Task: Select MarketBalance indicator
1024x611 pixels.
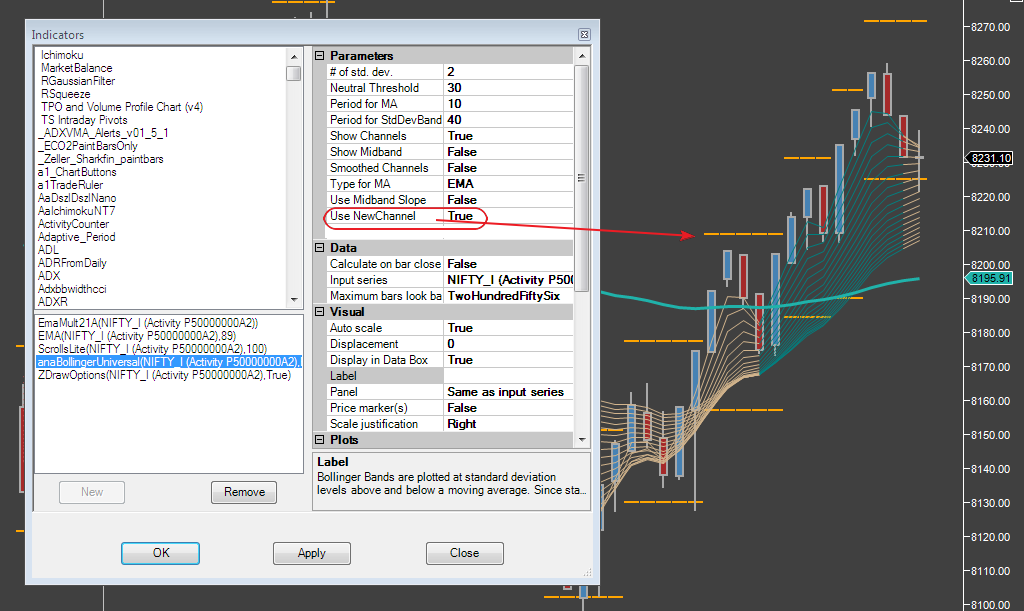Action: [x=76, y=68]
